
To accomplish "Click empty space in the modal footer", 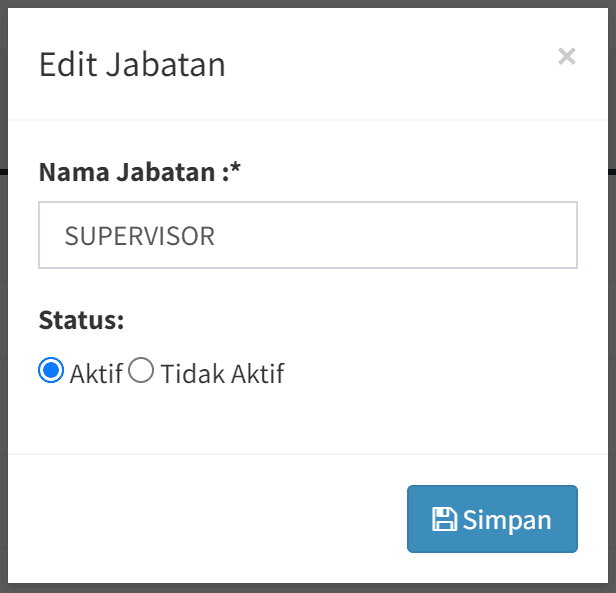I will tap(200, 518).
